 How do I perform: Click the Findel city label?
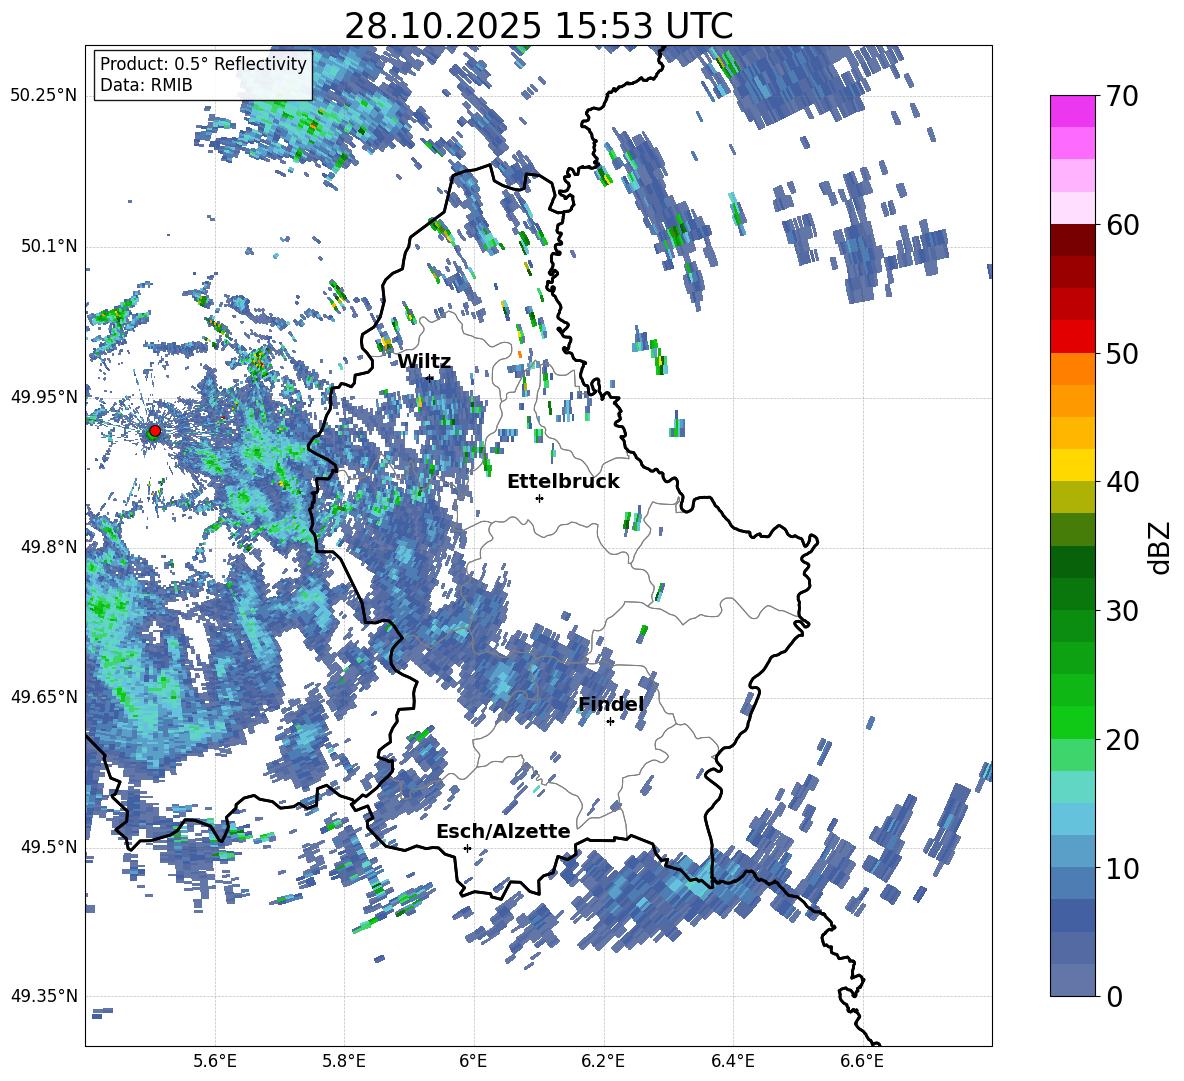[x=611, y=704]
